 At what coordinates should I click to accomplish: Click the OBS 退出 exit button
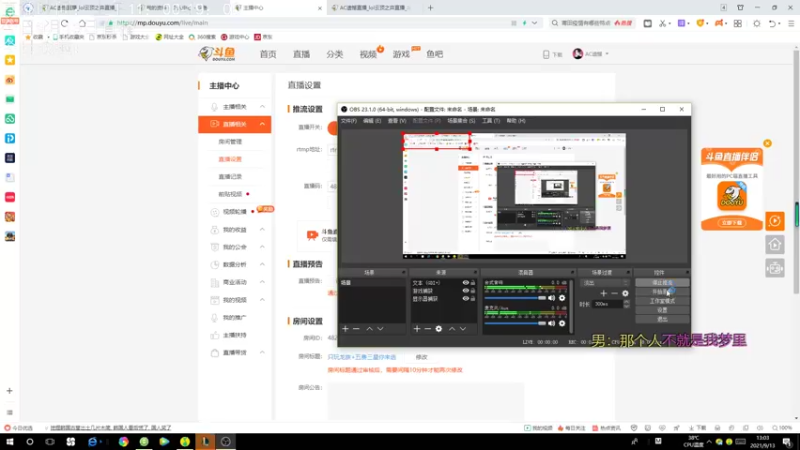coord(662,319)
